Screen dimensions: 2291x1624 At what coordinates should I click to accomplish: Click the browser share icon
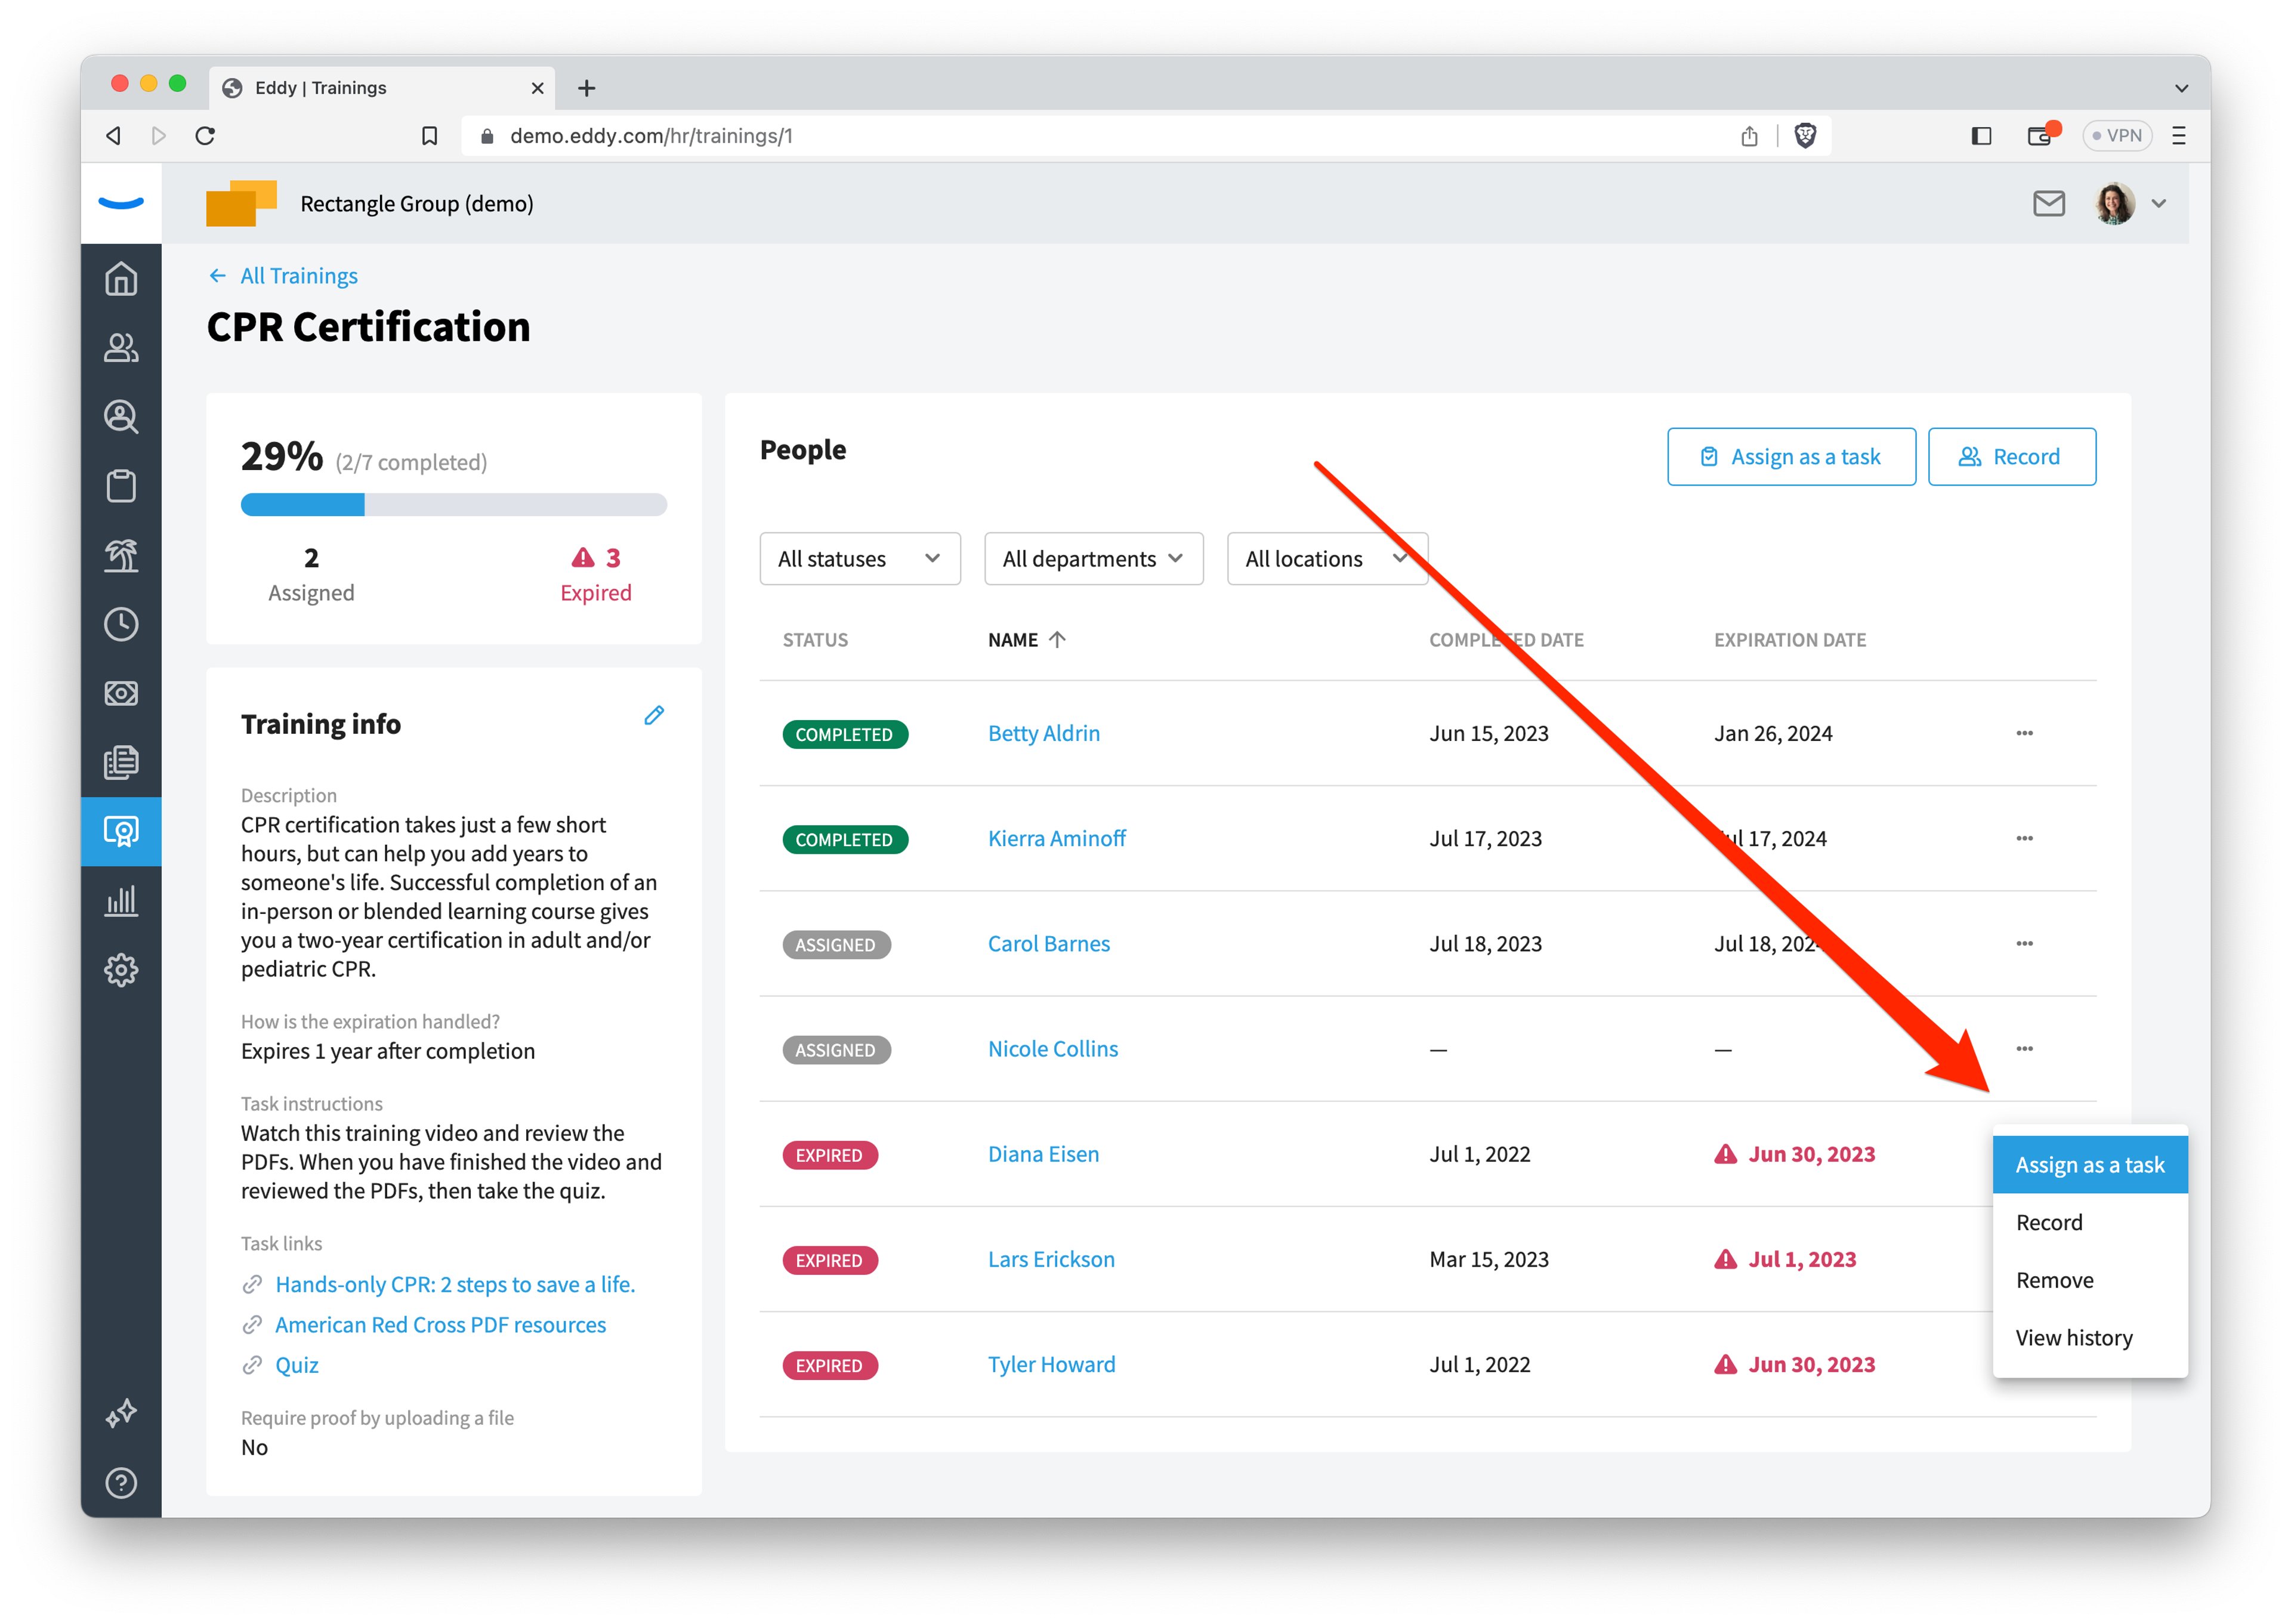click(1748, 135)
